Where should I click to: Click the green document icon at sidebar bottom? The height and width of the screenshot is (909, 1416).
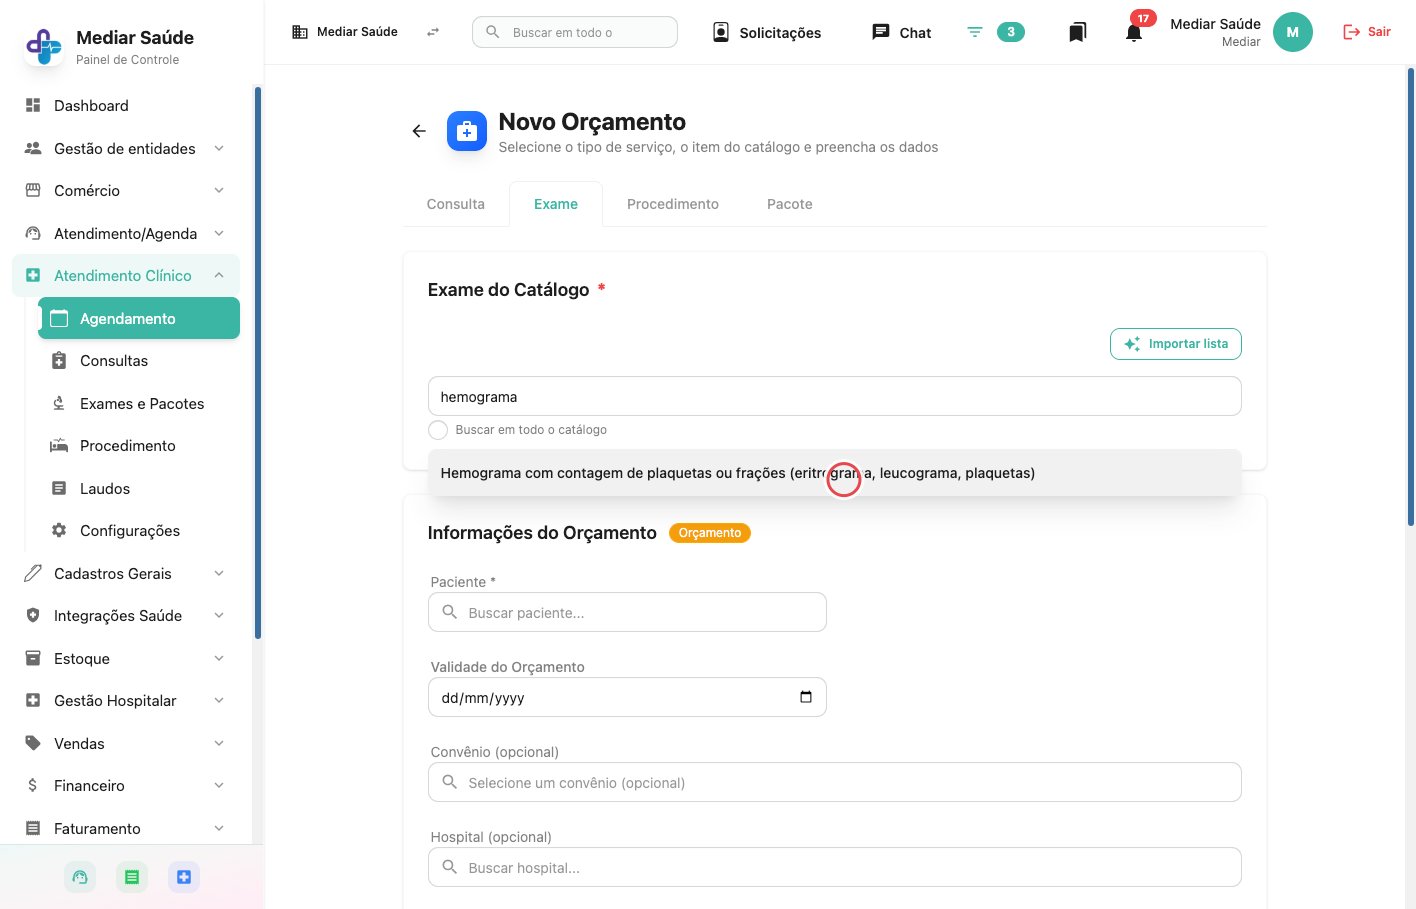132,877
